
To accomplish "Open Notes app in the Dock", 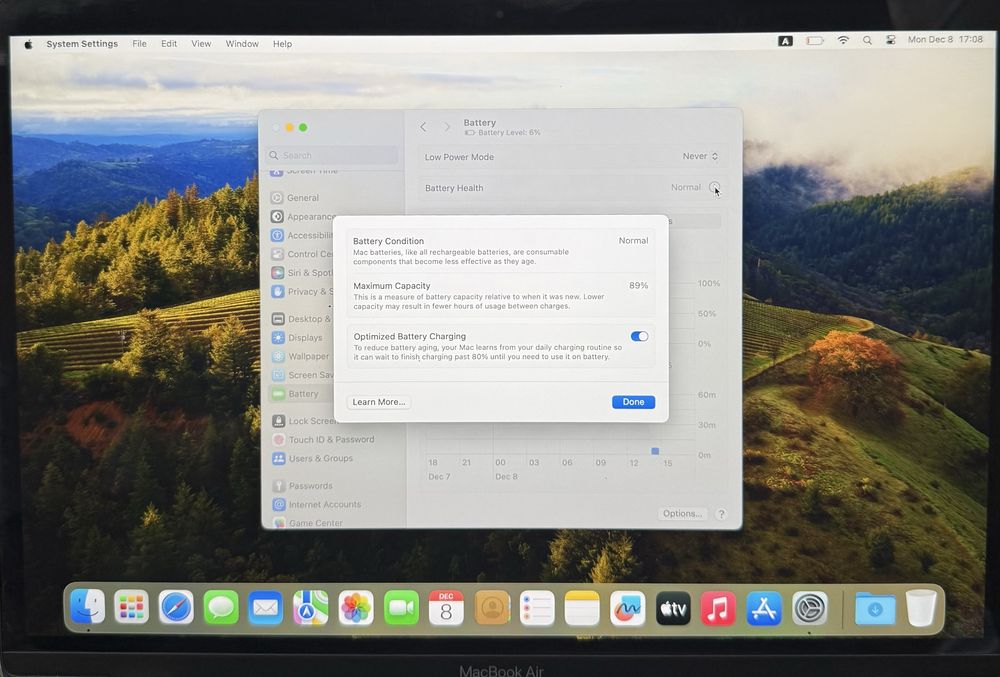I will 582,608.
